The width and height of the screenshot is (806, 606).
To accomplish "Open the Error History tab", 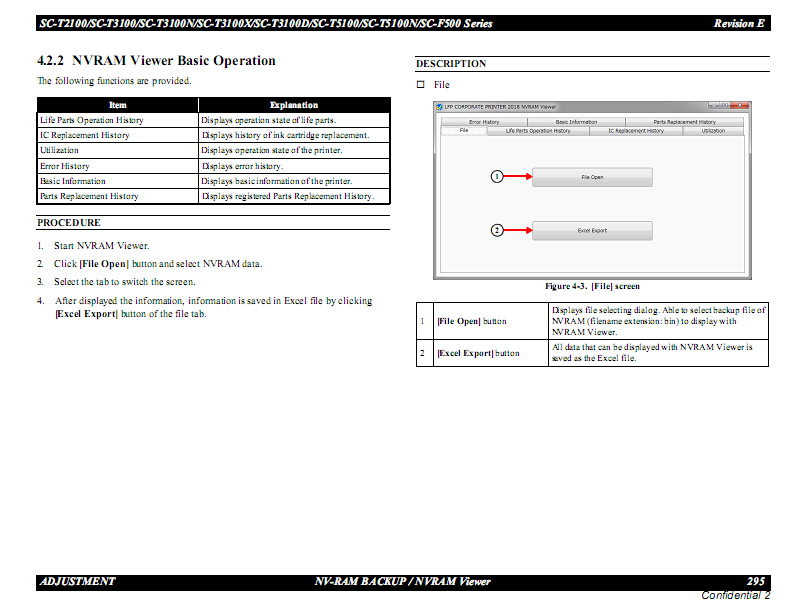I will pos(484,122).
